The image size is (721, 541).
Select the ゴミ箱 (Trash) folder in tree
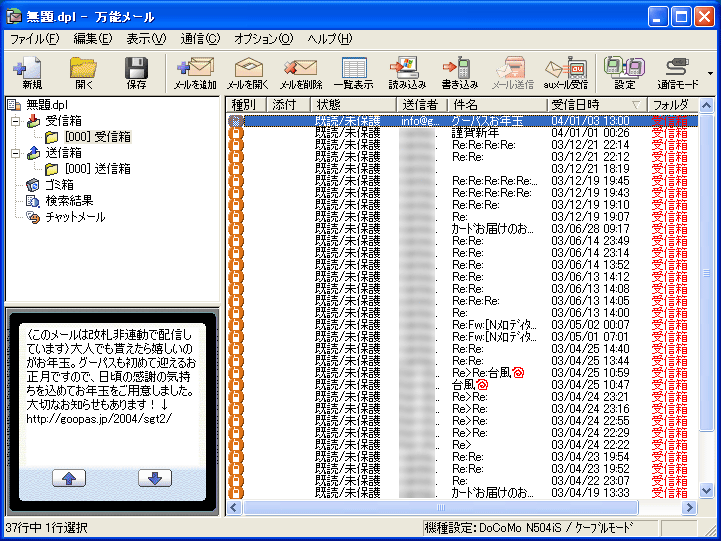coord(58,185)
